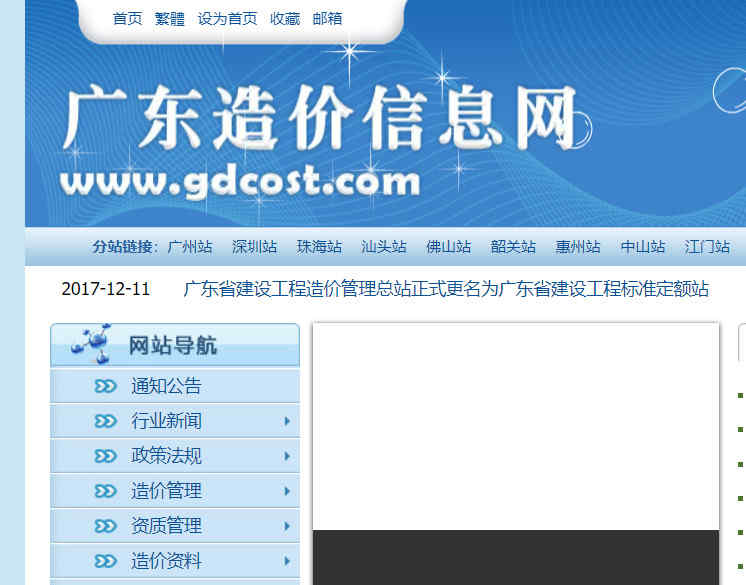Open the 韶关站 sub-site link
Viewport: 746px width, 585px height.
point(513,247)
